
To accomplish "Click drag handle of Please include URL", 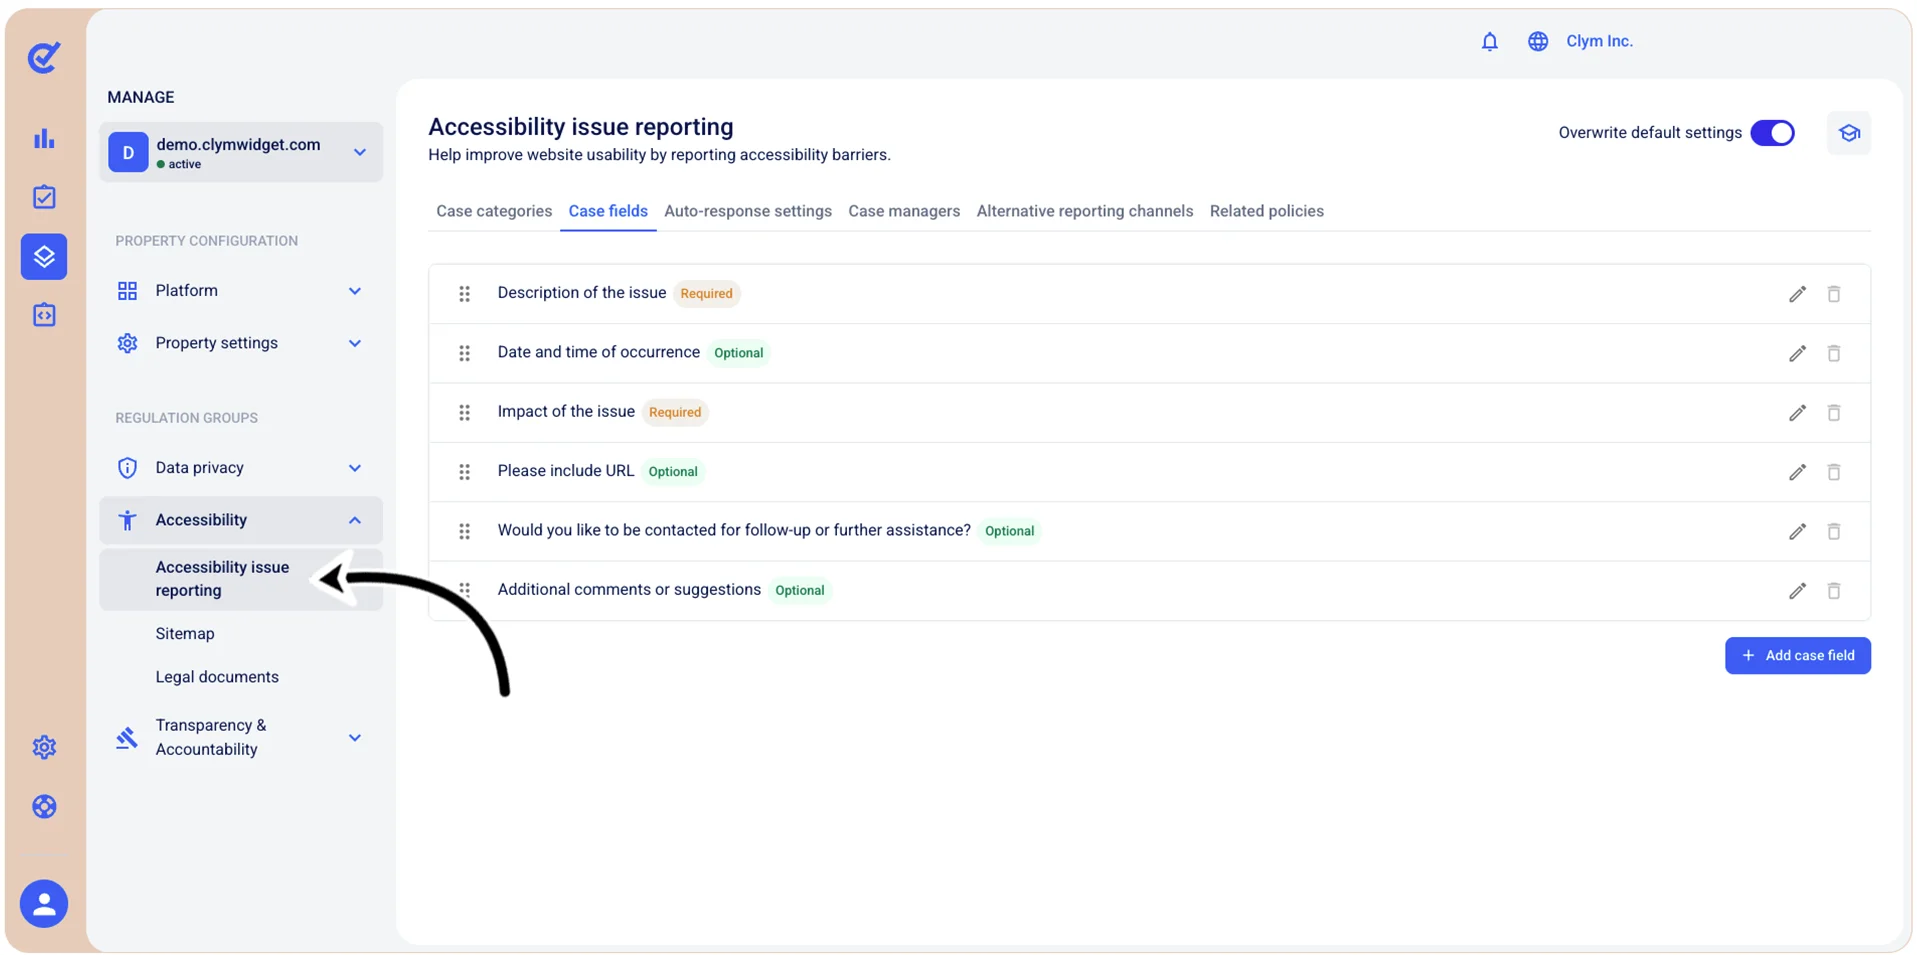I will 464,472.
